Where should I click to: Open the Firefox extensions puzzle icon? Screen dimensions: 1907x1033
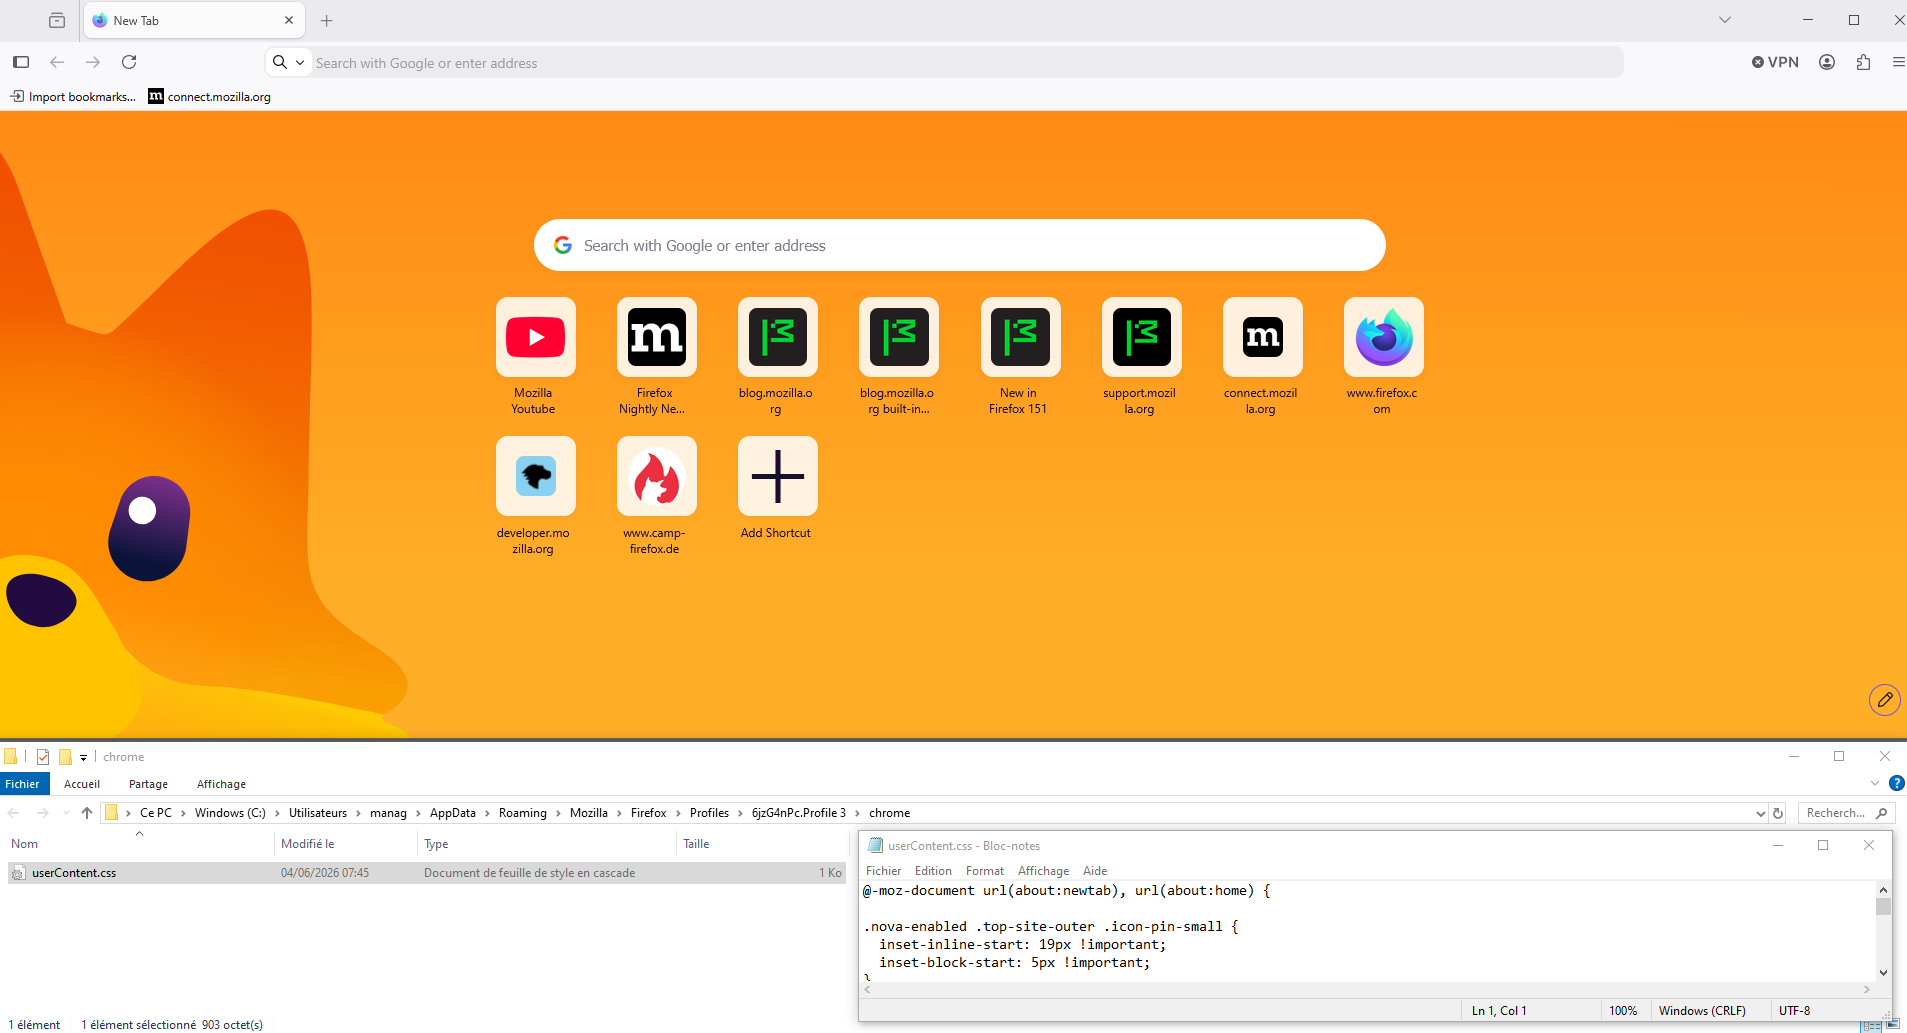pyautogui.click(x=1863, y=62)
